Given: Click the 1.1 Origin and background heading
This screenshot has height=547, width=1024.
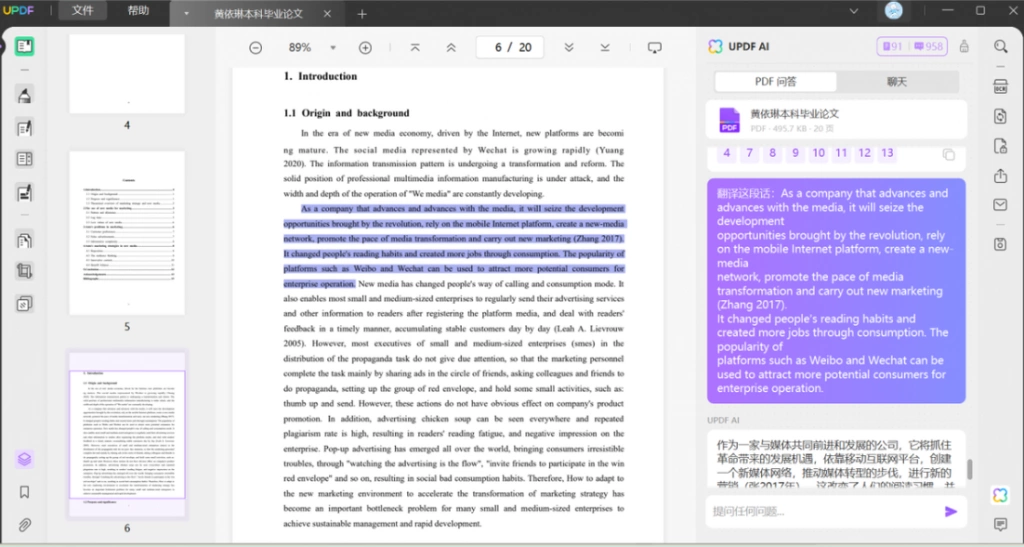Looking at the screenshot, I should click(x=346, y=113).
